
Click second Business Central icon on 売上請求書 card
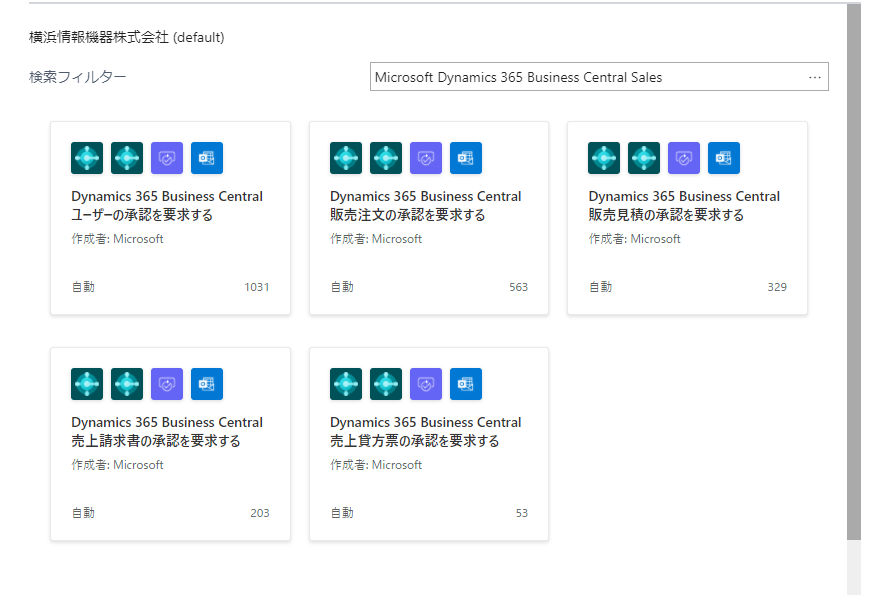click(x=127, y=384)
